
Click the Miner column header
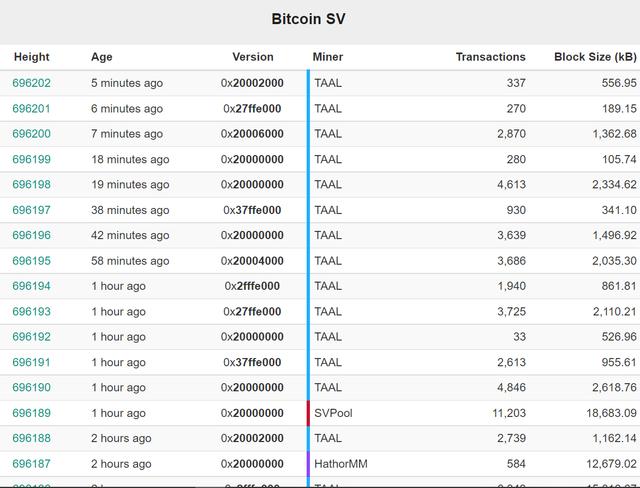[x=328, y=57]
